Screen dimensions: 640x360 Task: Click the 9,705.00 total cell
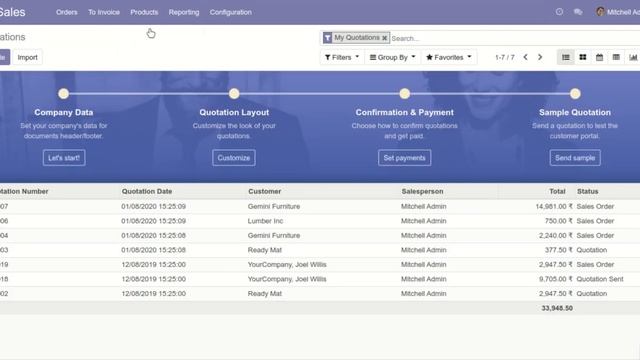[556, 279]
